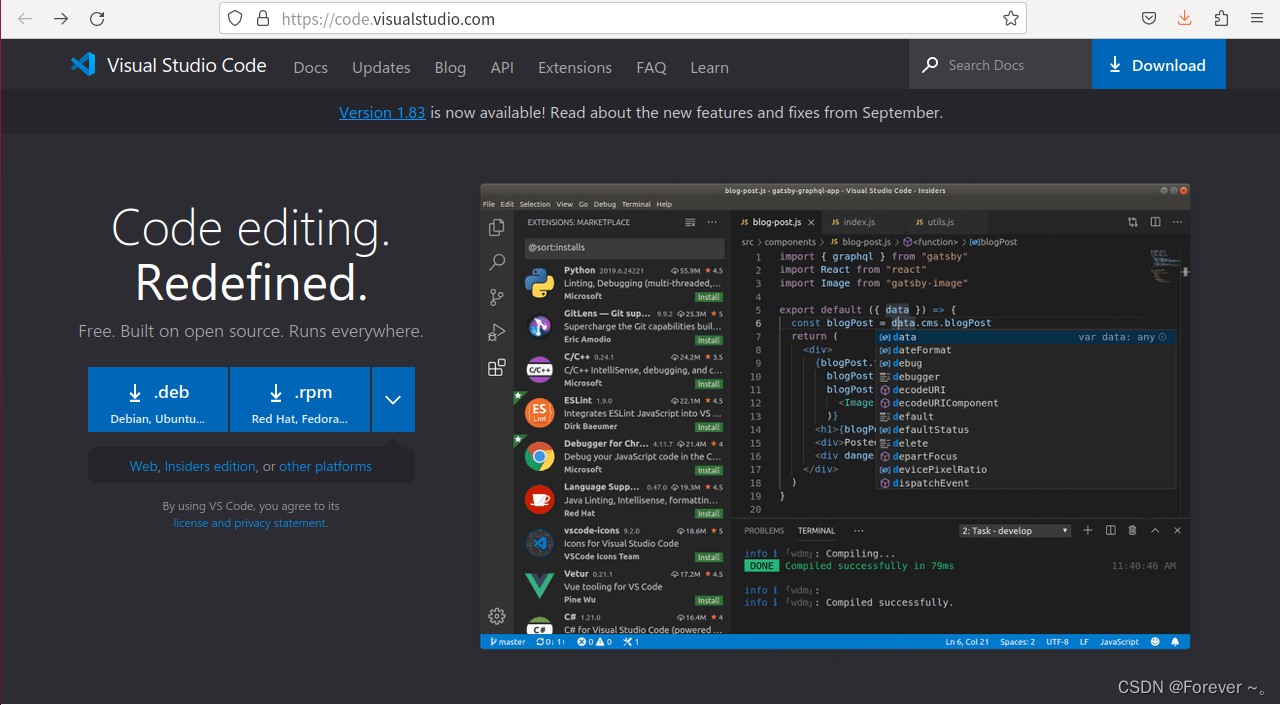Switch to the blog-post.js tab
The image size is (1280, 705).
click(x=777, y=222)
